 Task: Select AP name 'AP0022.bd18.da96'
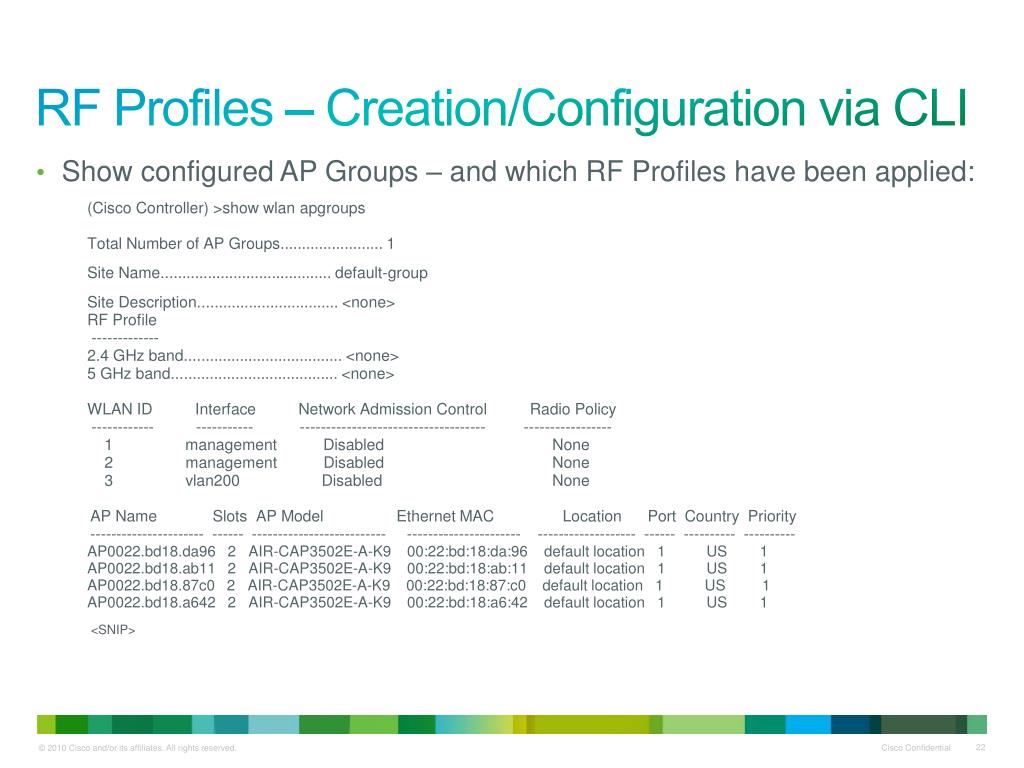pyautogui.click(x=152, y=551)
